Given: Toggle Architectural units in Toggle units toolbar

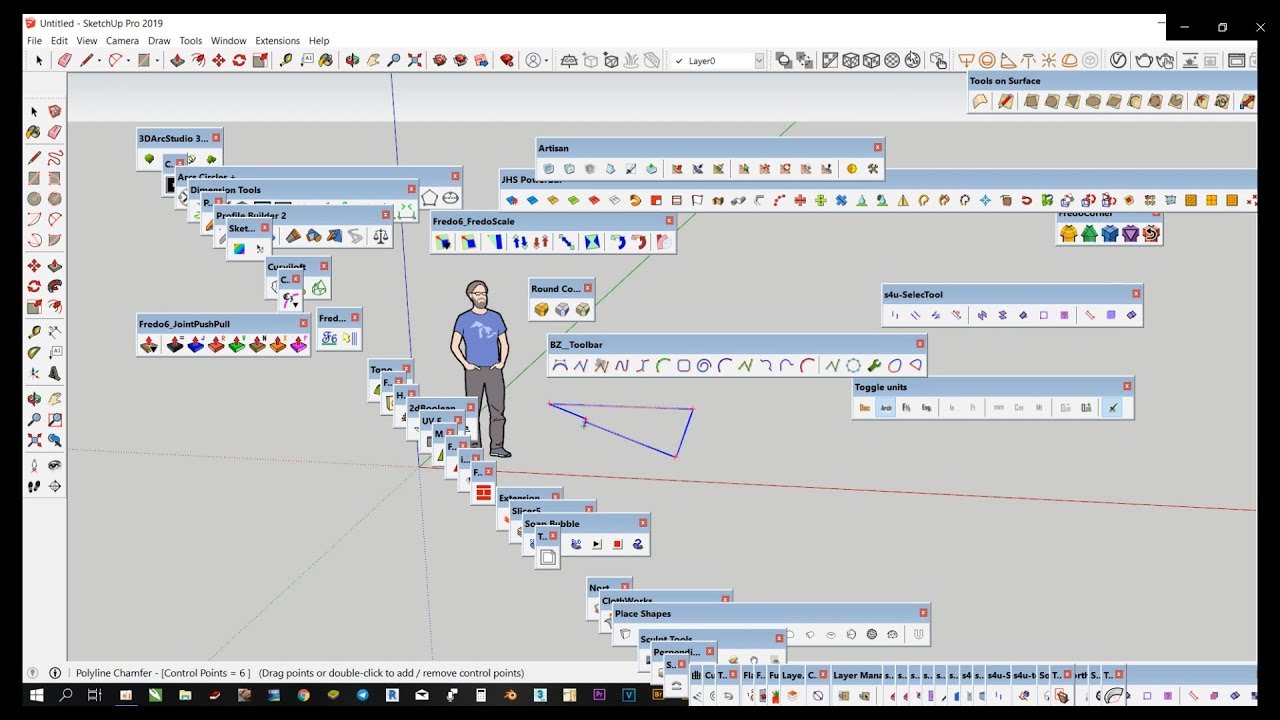Looking at the screenshot, I should click(886, 408).
